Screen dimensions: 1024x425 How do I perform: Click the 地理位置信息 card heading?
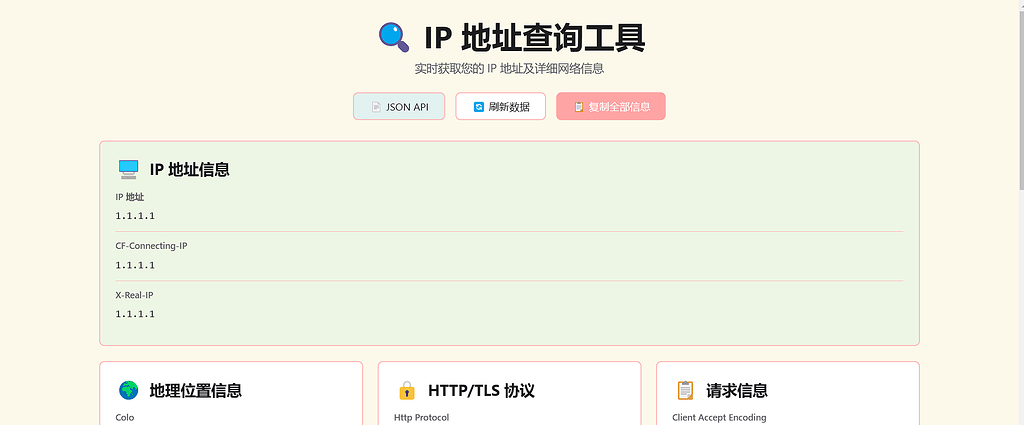[196, 390]
